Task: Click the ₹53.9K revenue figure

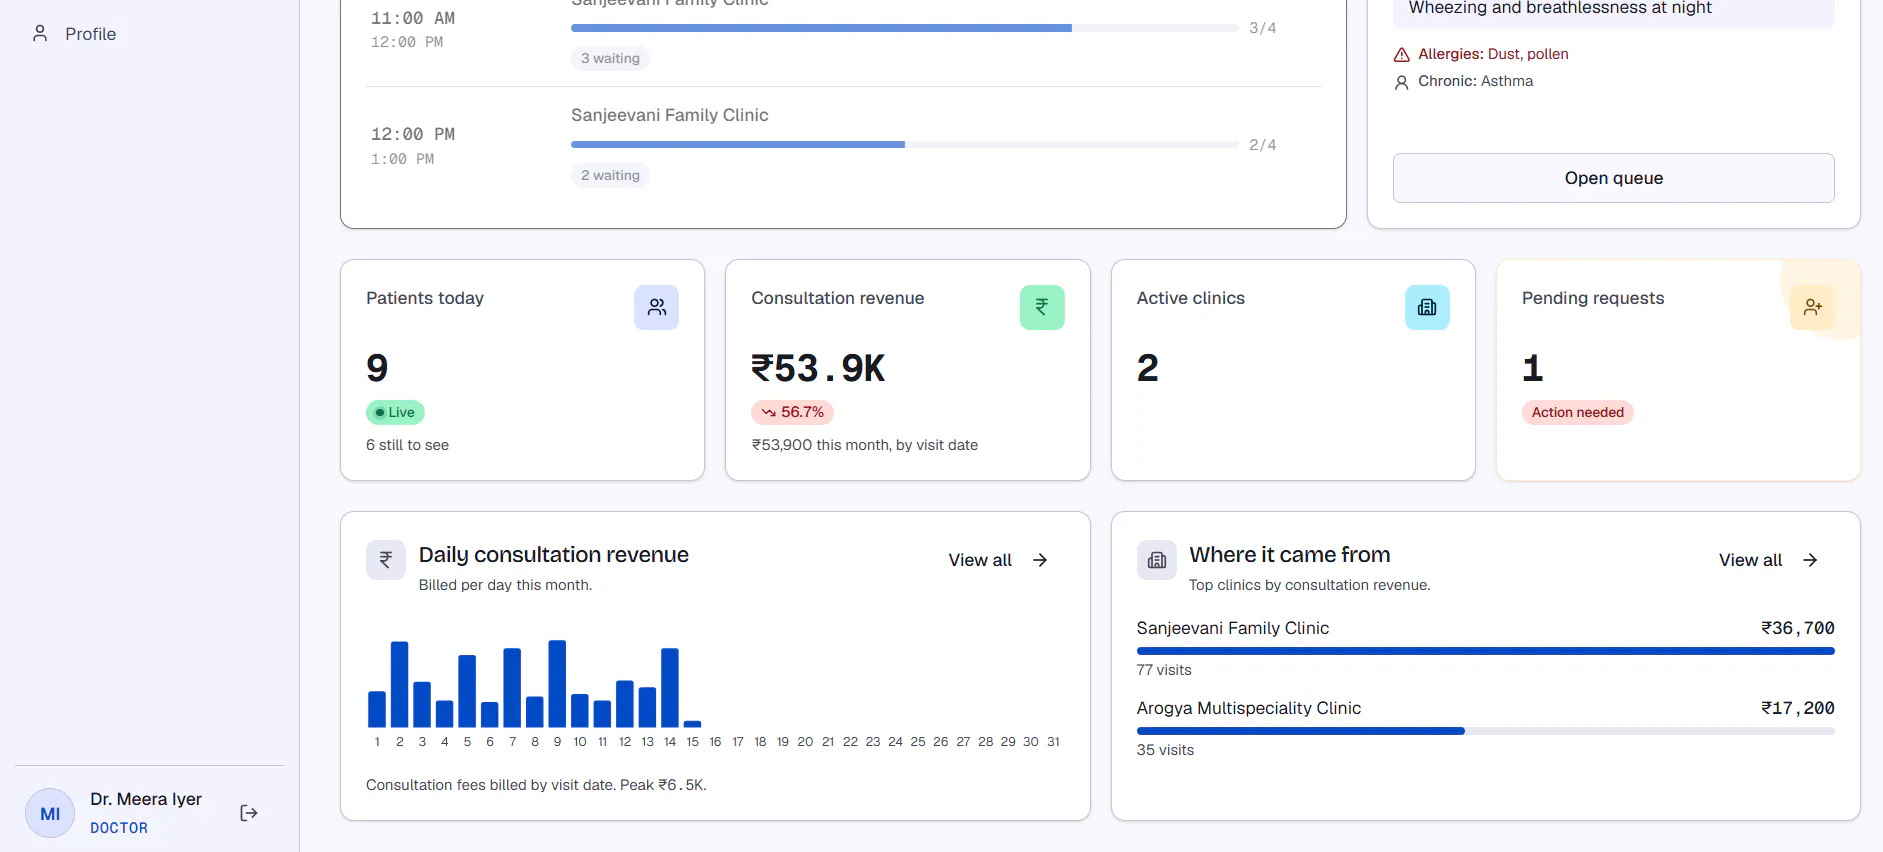Action: 818,368
